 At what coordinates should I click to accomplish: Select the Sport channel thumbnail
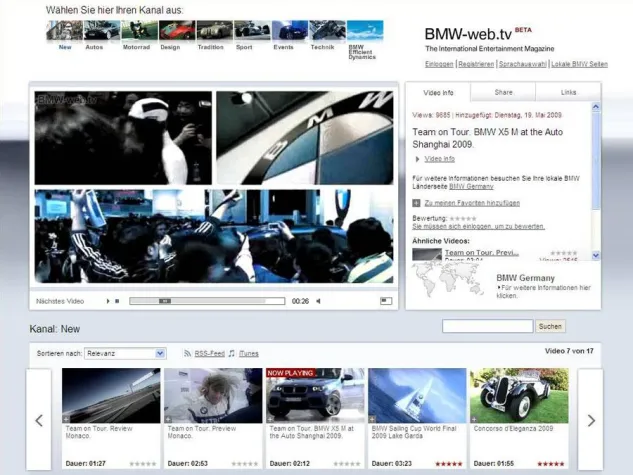pos(252,31)
